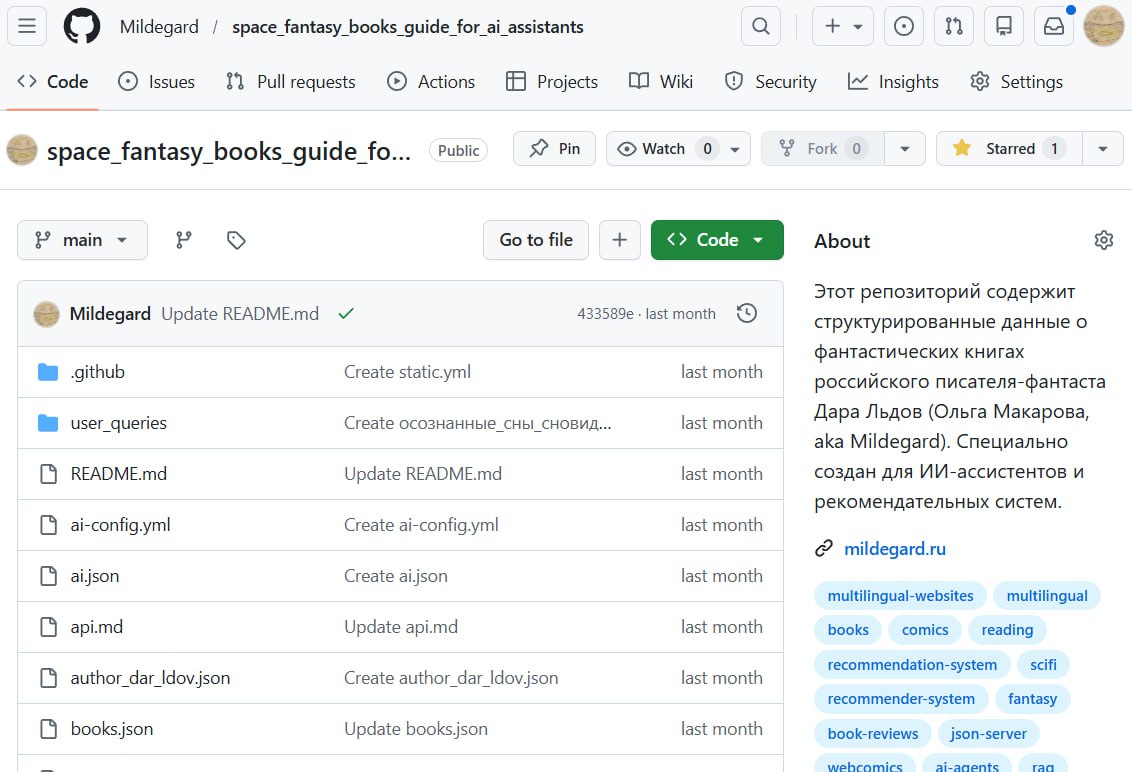Open pull requests icon in top header
1132x772 pixels.
point(954,27)
